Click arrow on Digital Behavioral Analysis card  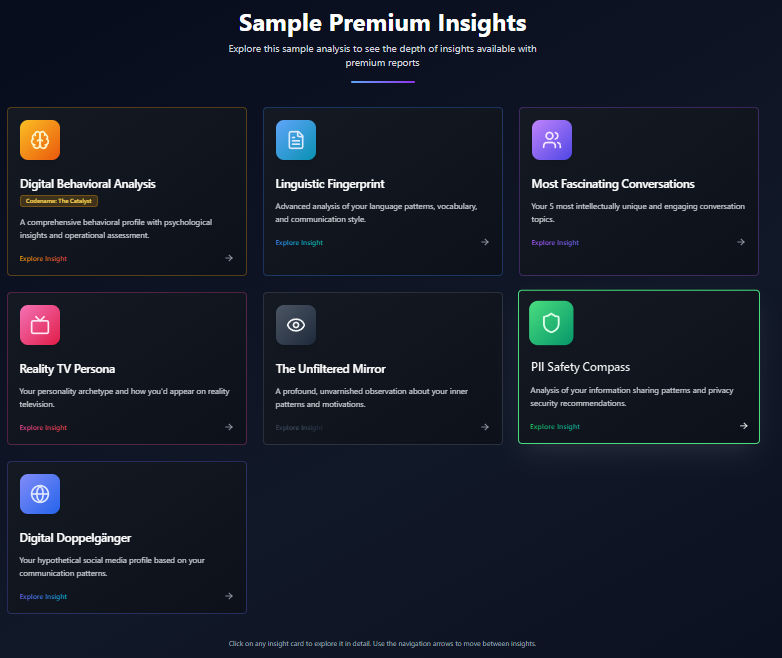point(229,258)
